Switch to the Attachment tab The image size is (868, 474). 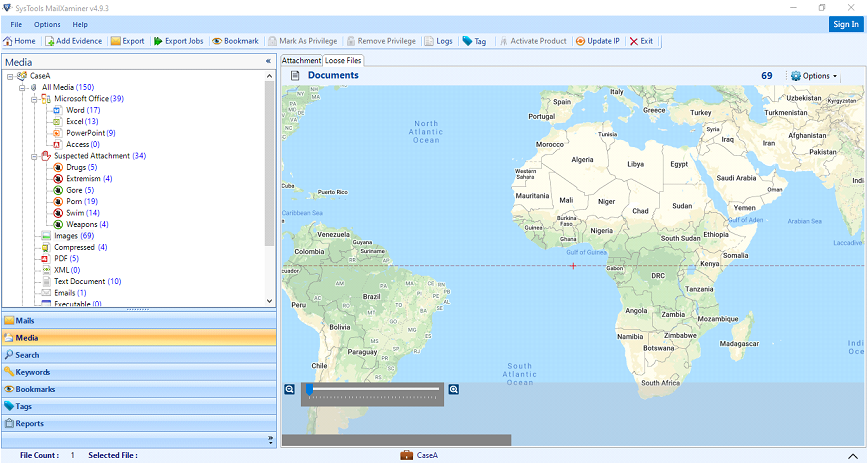301,60
